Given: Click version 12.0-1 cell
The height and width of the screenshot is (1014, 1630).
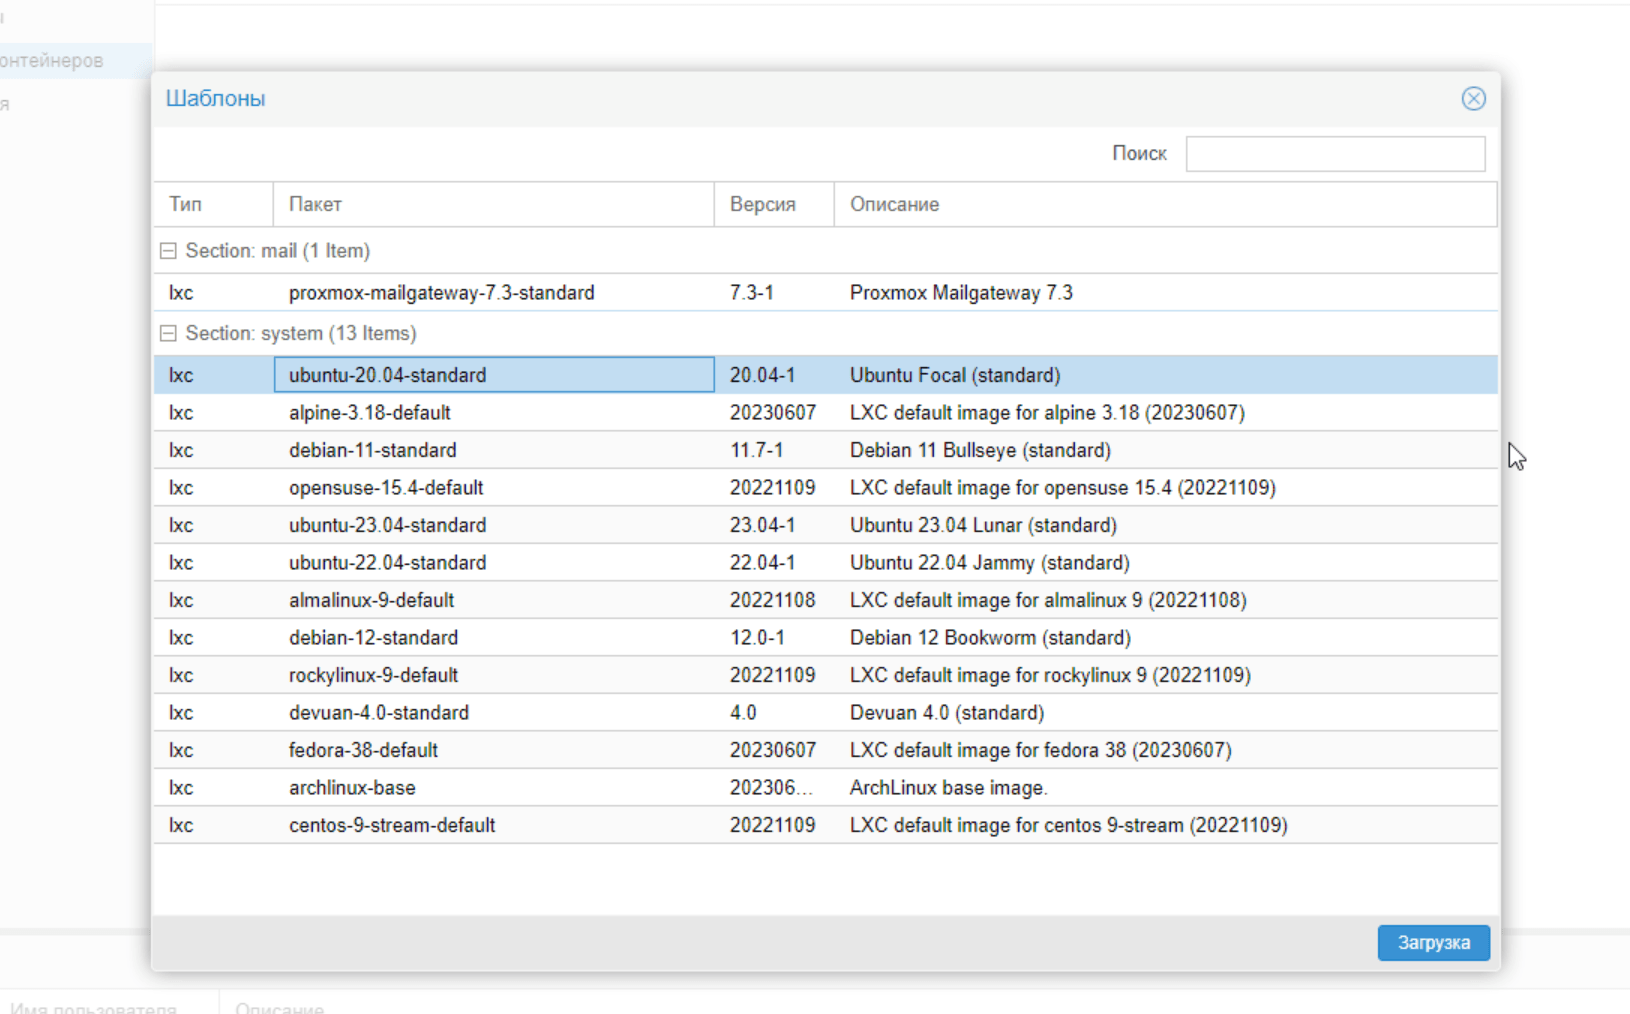Looking at the screenshot, I should (774, 638).
